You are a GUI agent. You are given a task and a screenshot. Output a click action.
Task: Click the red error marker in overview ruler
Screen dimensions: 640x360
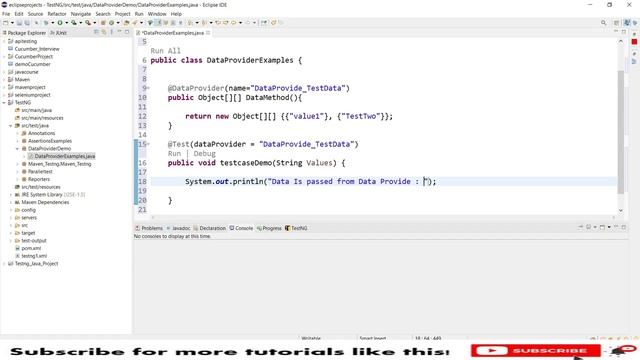tap(634, 42)
